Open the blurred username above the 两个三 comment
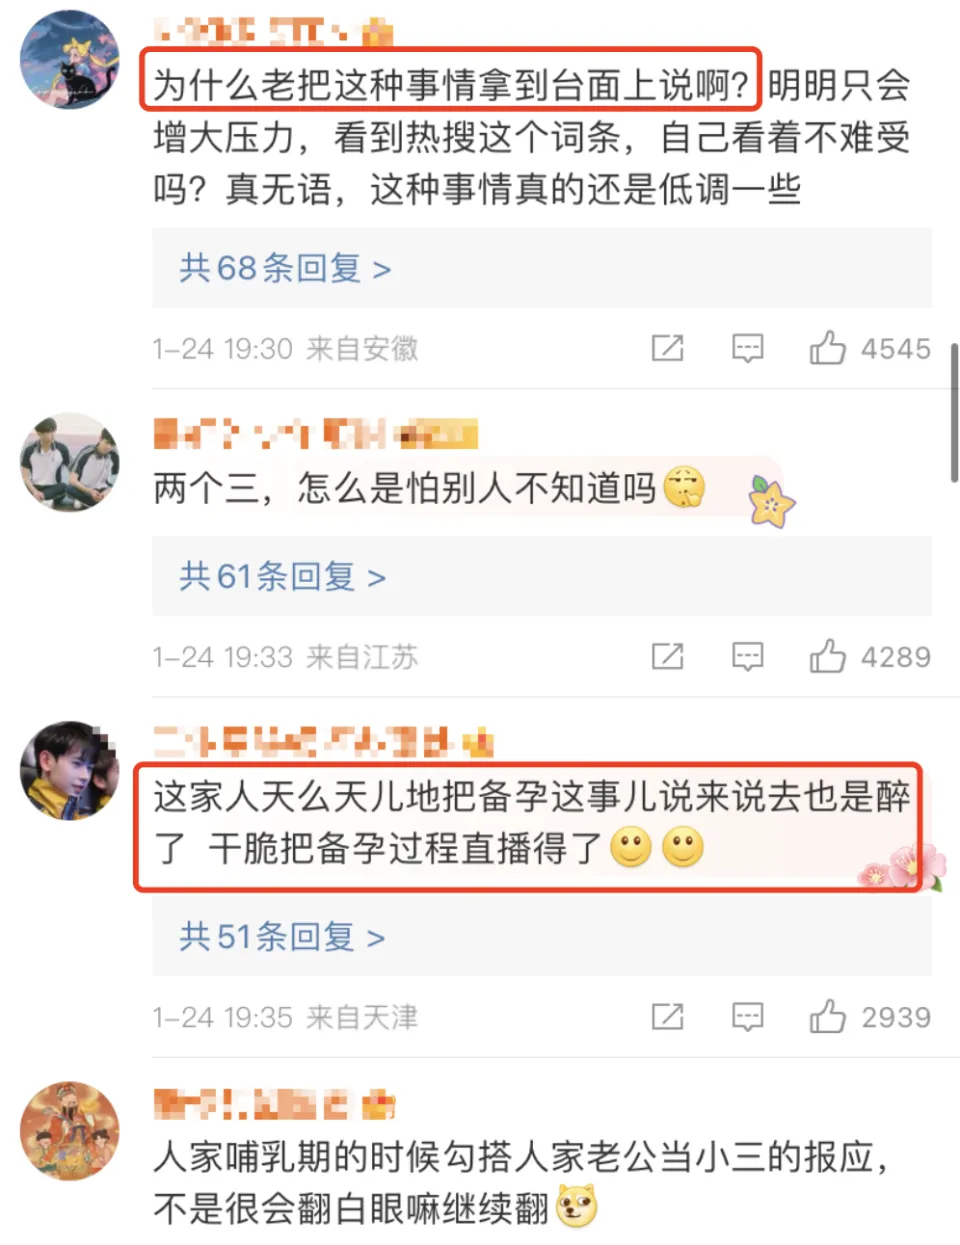The height and width of the screenshot is (1245, 960). click(315, 434)
